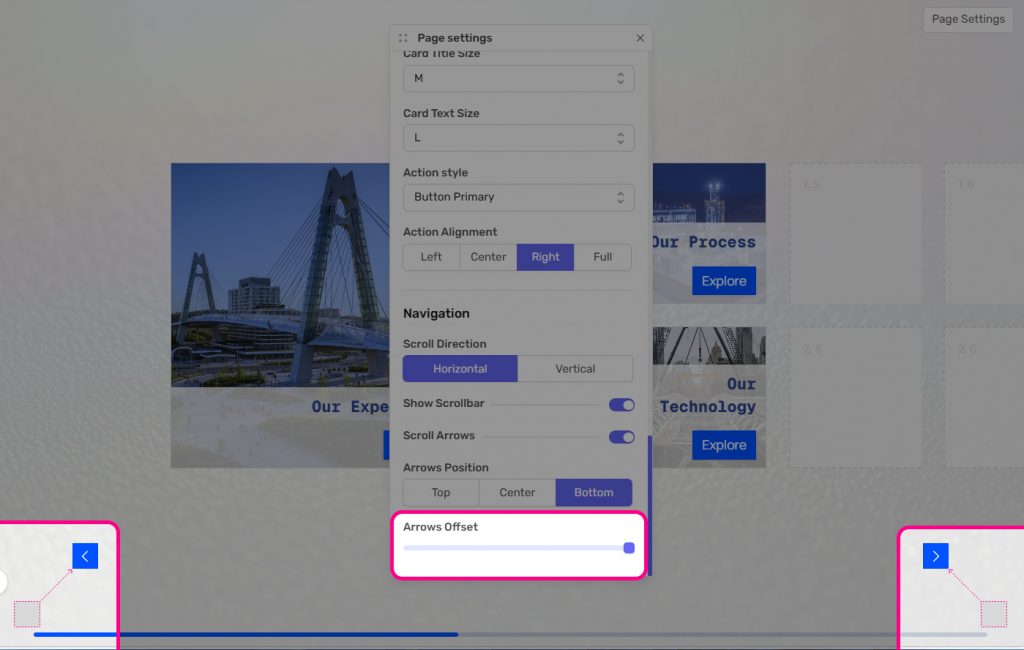Expand the Card Text Size dropdown
This screenshot has height=650, width=1024.
point(518,138)
